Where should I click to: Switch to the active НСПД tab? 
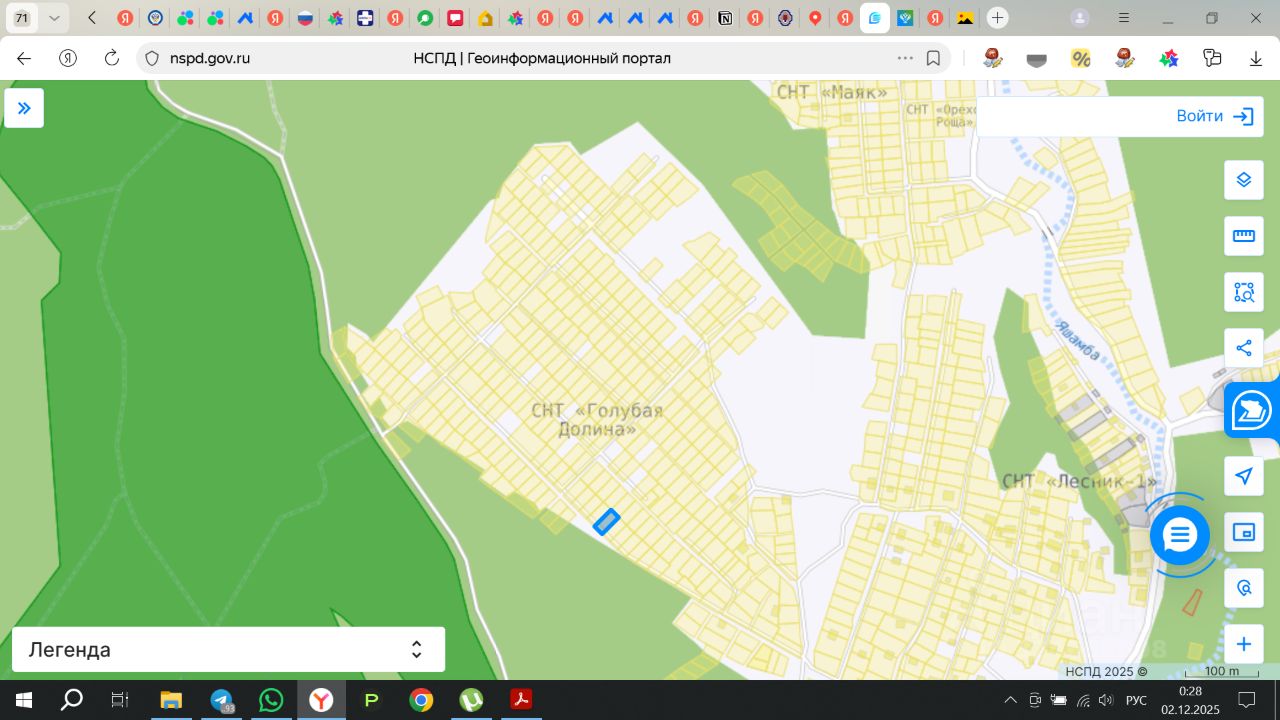[x=875, y=18]
